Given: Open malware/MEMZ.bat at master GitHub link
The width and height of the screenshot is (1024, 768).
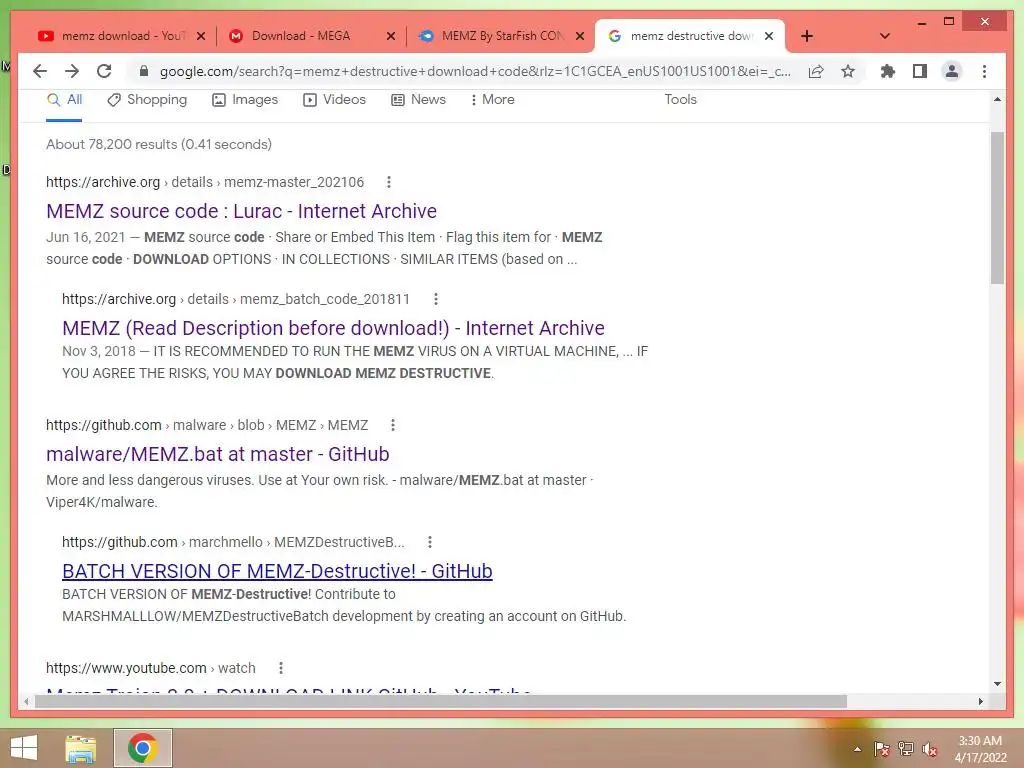Looking at the screenshot, I should coord(217,454).
